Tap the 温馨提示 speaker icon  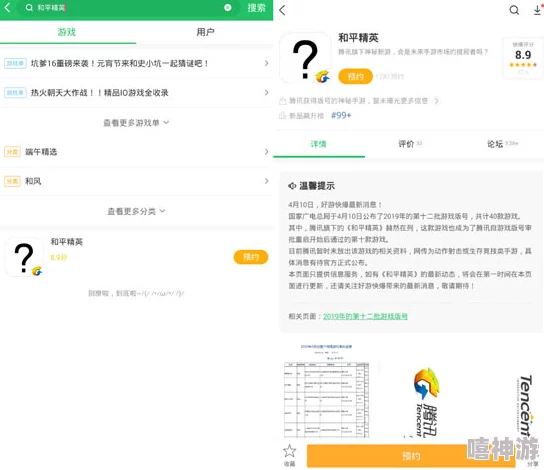coord(292,186)
